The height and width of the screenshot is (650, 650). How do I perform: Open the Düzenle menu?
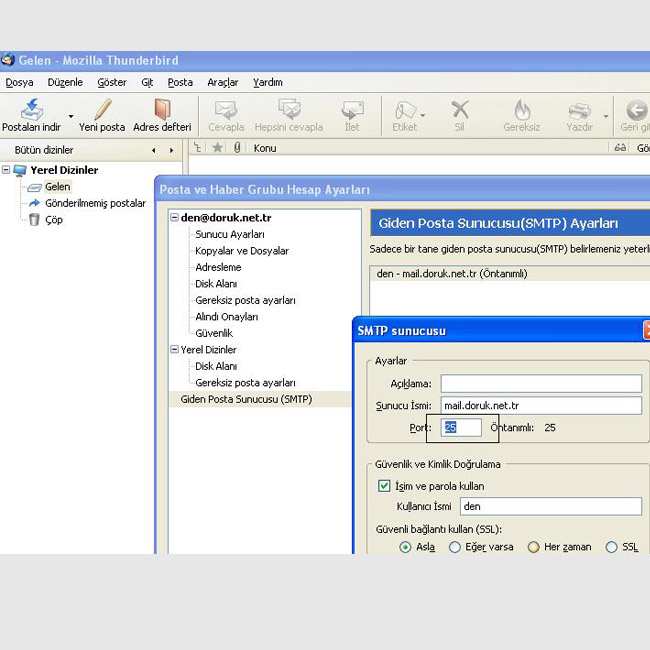click(x=65, y=82)
